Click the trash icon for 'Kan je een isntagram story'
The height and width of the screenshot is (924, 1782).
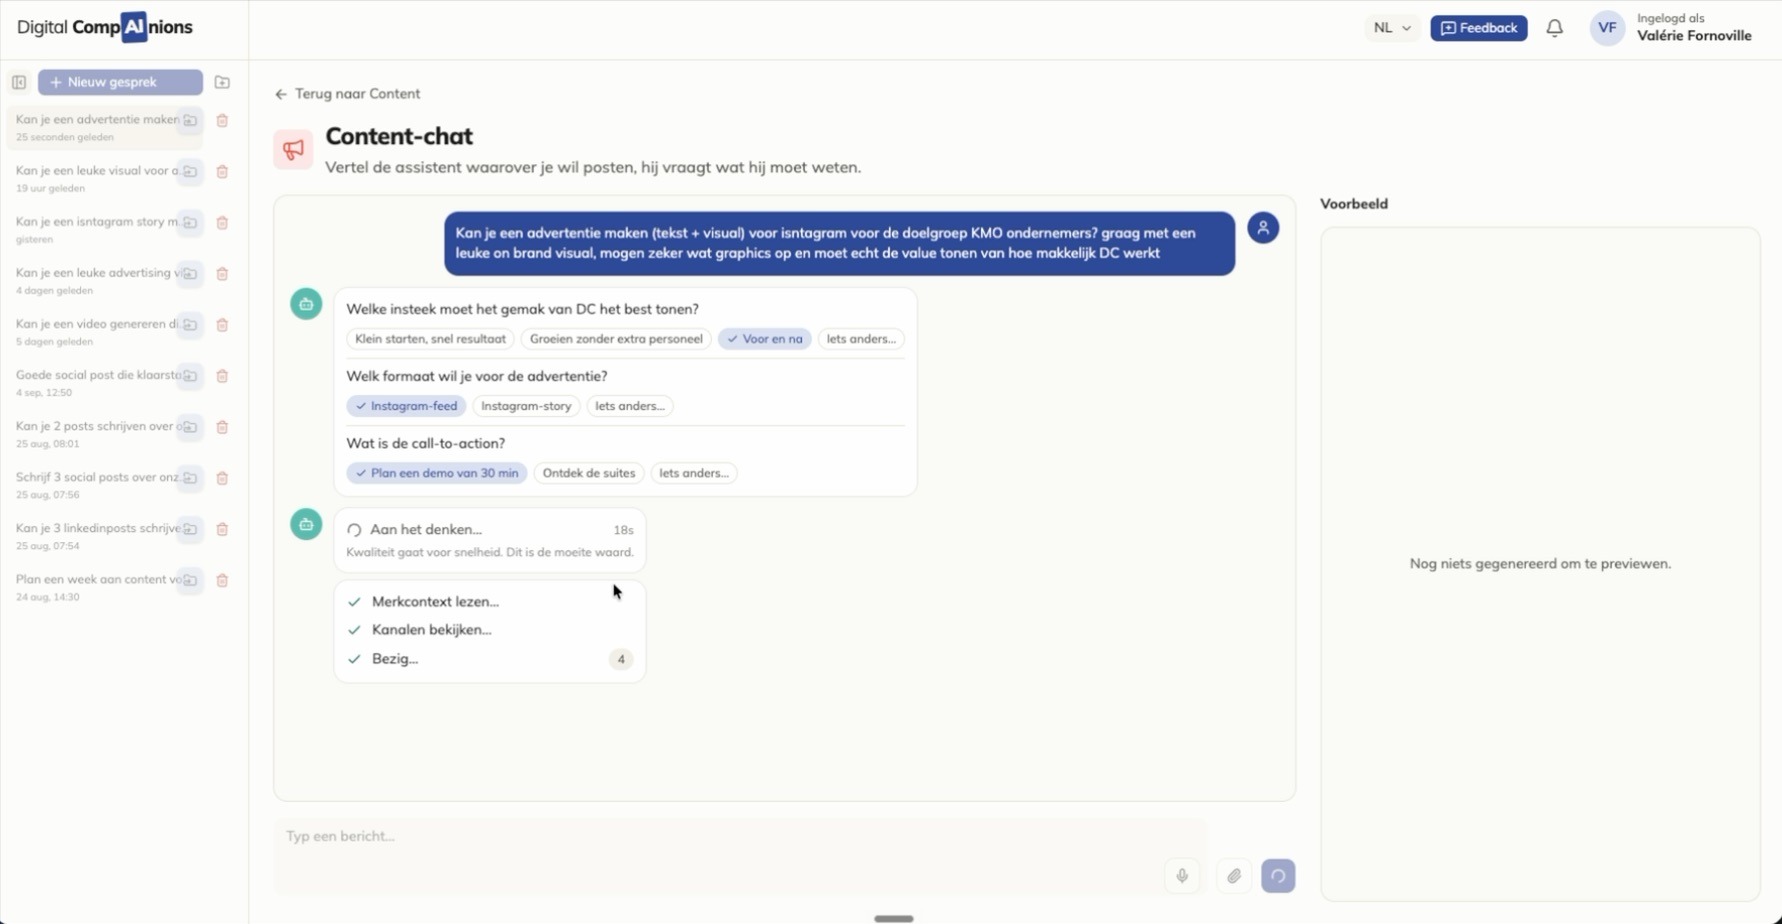pos(222,222)
